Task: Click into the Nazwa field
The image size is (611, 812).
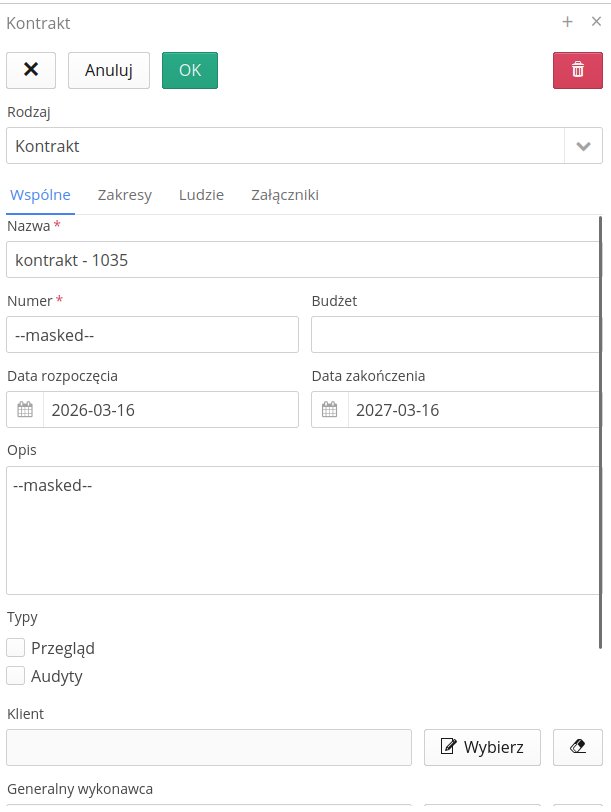Action: 303,259
